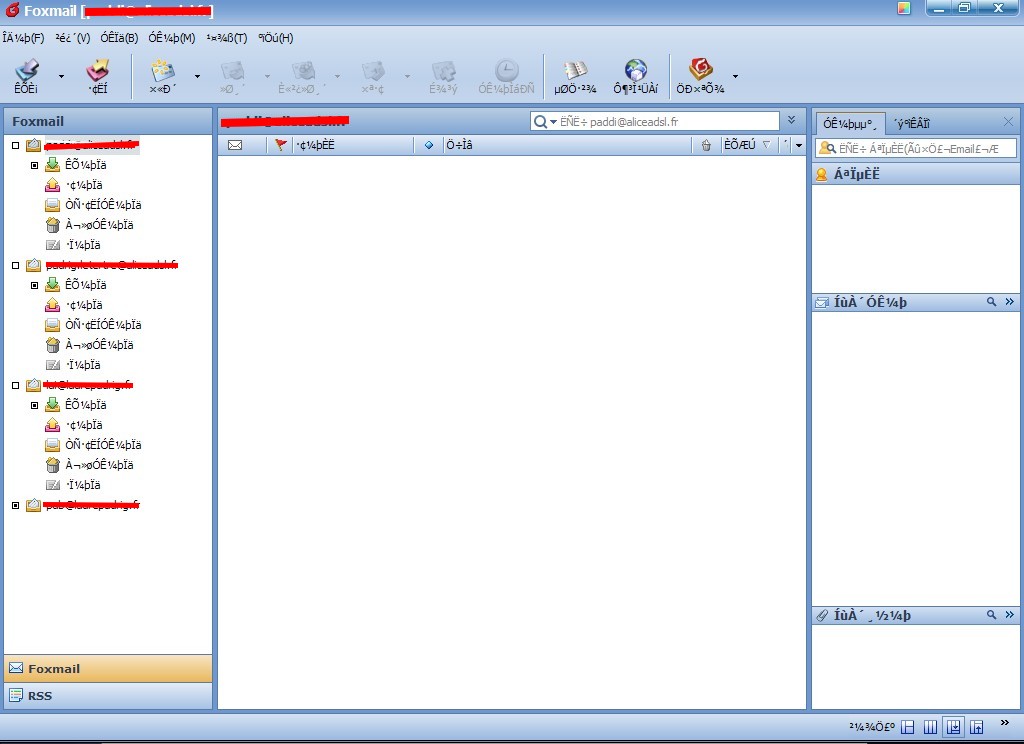
Task: Click the receive mail toolbar icon
Action: (27, 74)
